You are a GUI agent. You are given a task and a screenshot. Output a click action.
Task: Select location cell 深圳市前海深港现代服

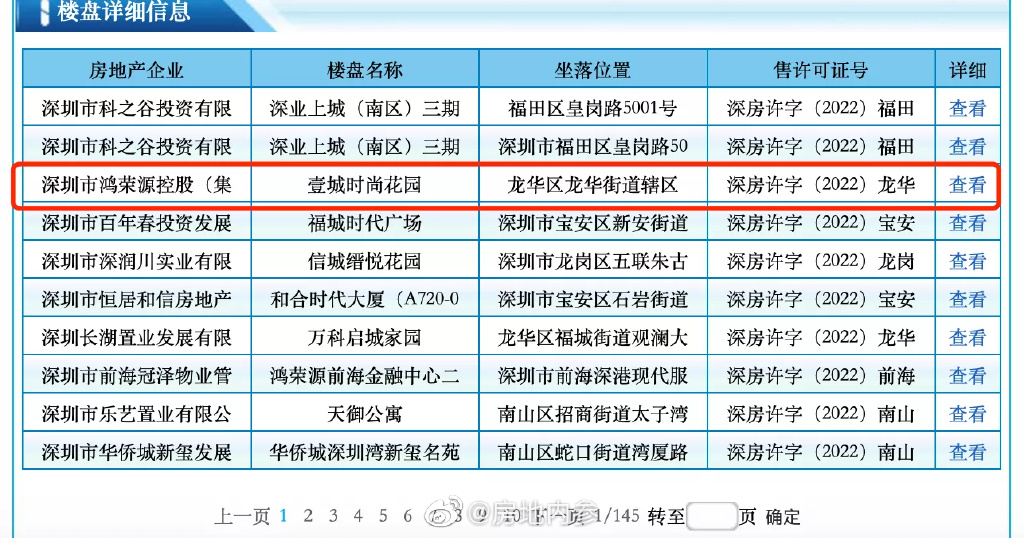pyautogui.click(x=592, y=376)
